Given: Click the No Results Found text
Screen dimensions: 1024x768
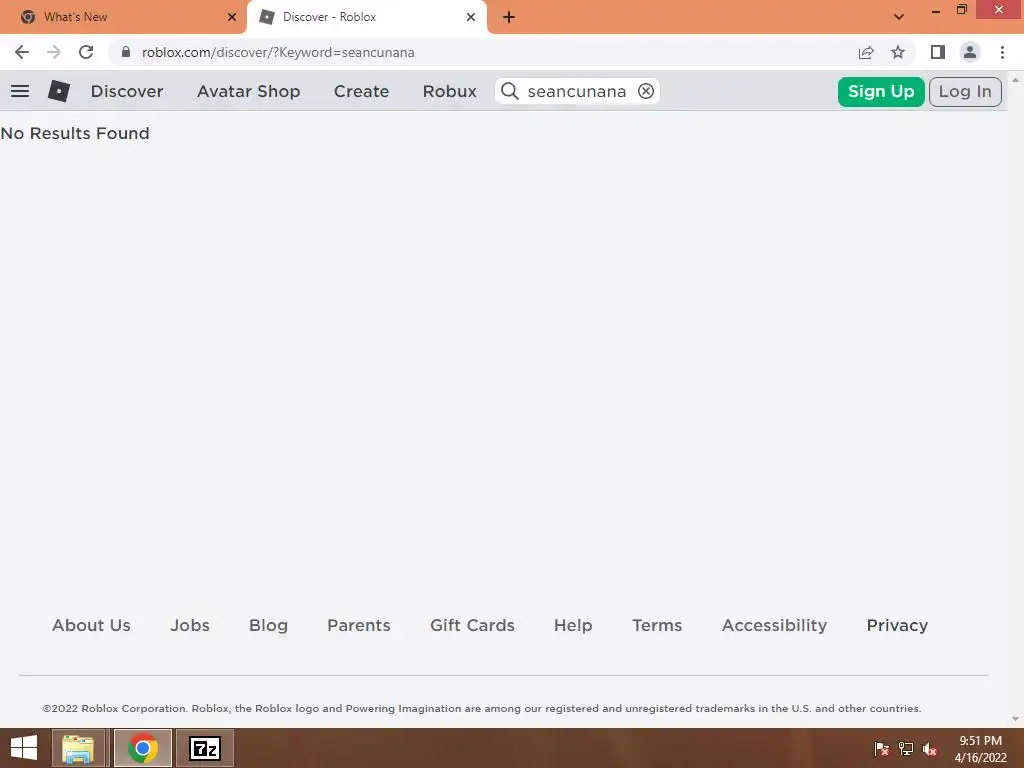Looking at the screenshot, I should (x=75, y=133).
